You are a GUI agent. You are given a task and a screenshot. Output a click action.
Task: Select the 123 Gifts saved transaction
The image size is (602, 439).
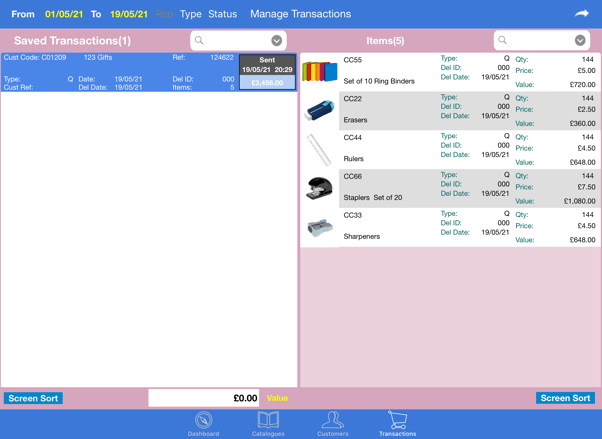pyautogui.click(x=120, y=73)
